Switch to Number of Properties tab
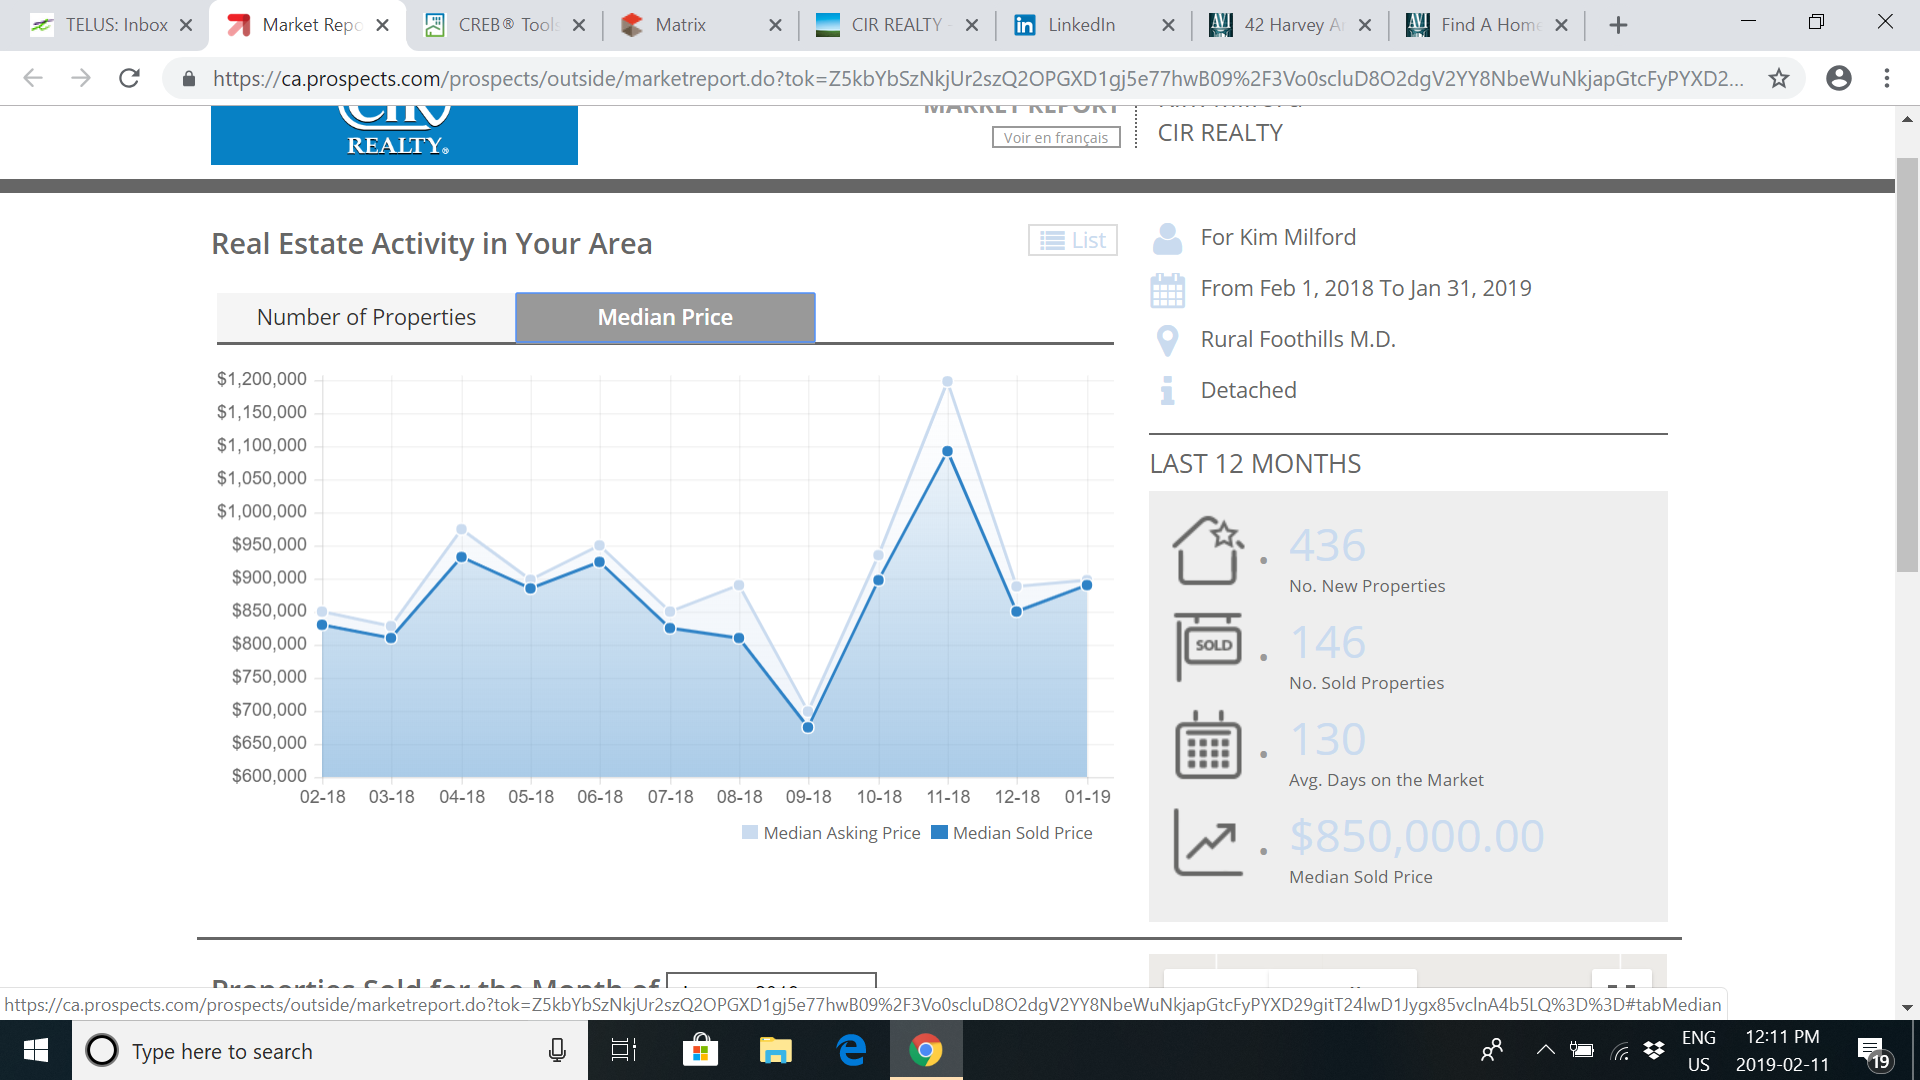This screenshot has width=1920, height=1080. (366, 317)
